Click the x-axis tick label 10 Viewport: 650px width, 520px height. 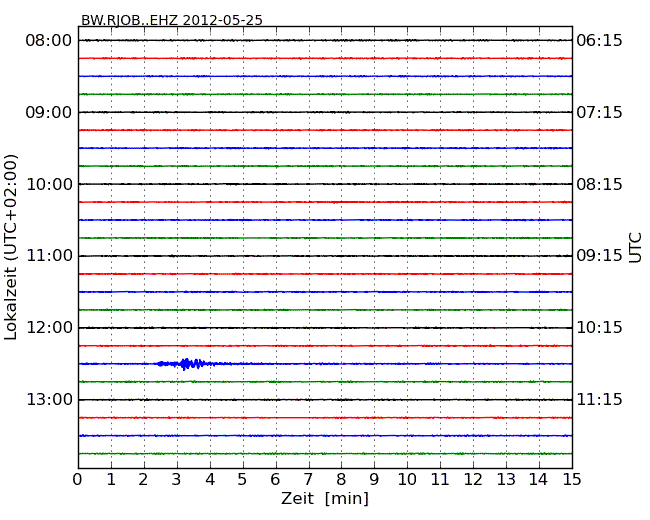[407, 479]
